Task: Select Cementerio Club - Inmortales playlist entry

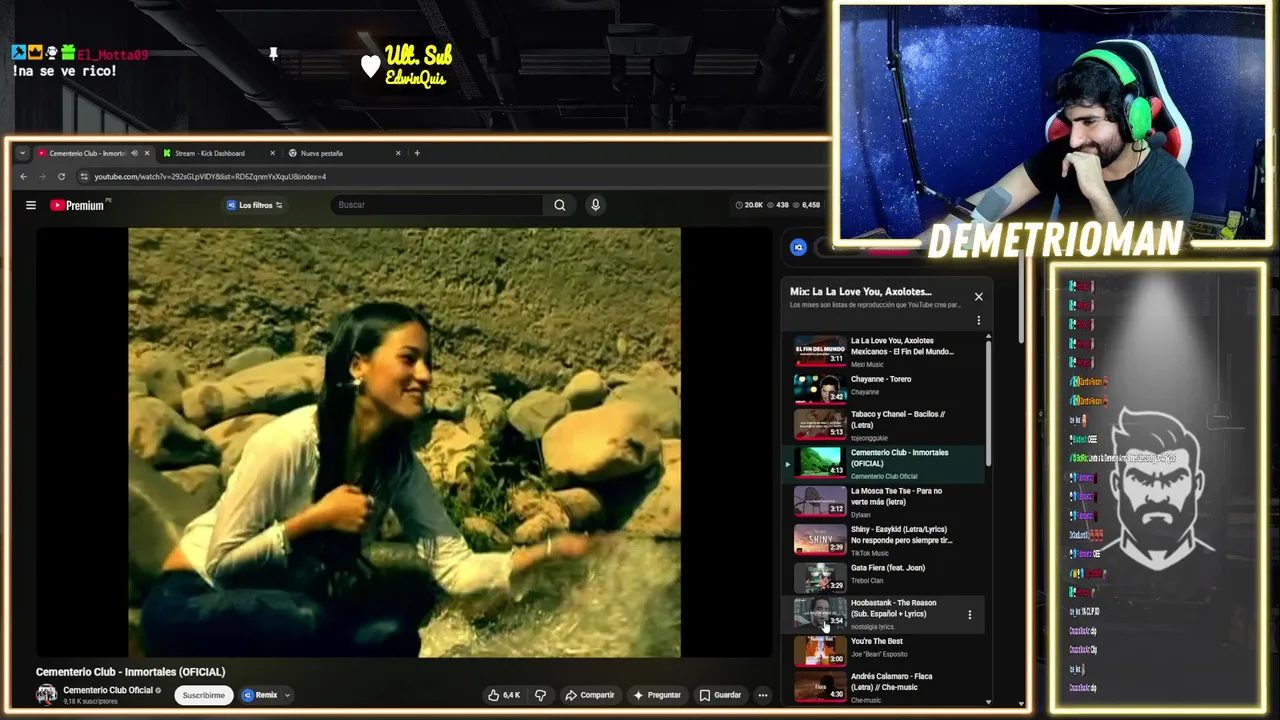Action: coord(884,464)
